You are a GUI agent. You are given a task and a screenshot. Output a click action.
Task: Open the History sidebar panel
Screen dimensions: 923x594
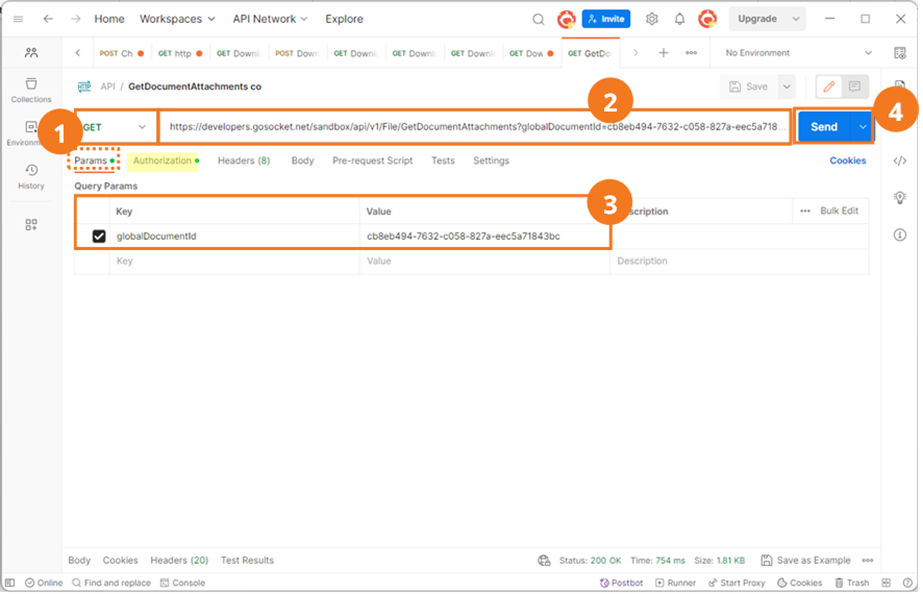click(x=31, y=177)
